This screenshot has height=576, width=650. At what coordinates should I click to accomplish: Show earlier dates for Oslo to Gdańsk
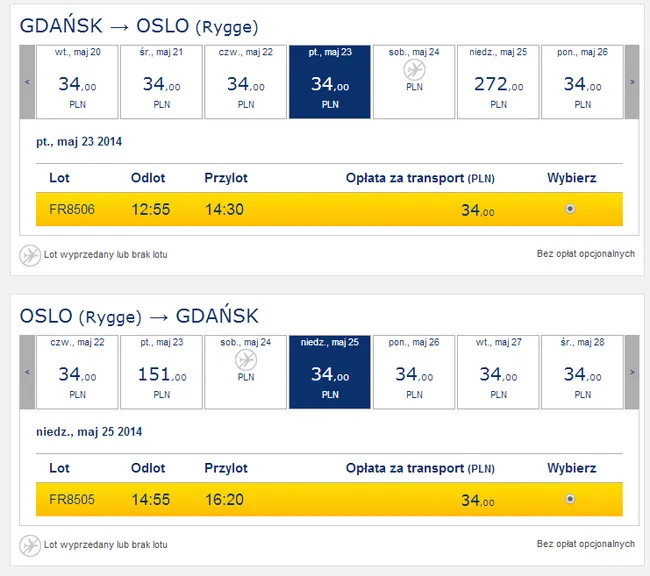tap(27, 372)
